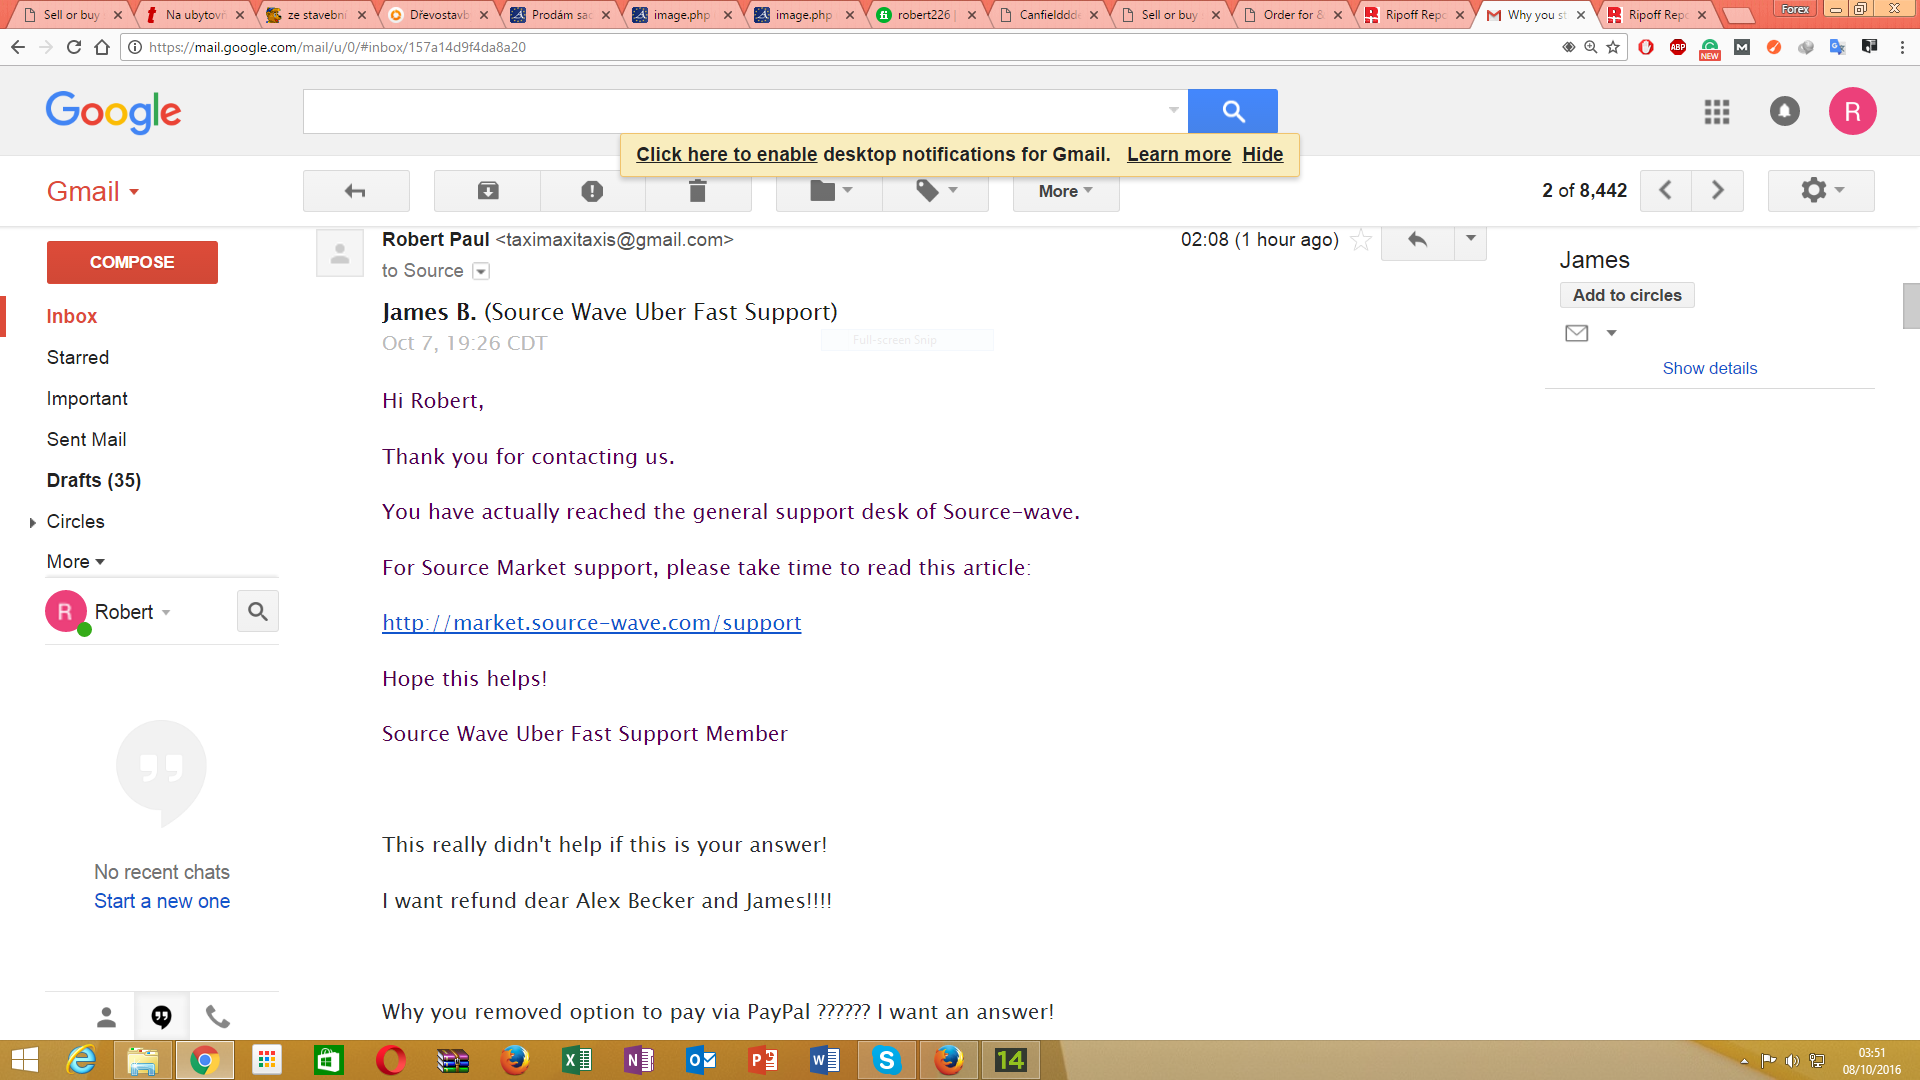Hide the desktop notifications banner
The height and width of the screenshot is (1080, 1920).
point(1263,154)
